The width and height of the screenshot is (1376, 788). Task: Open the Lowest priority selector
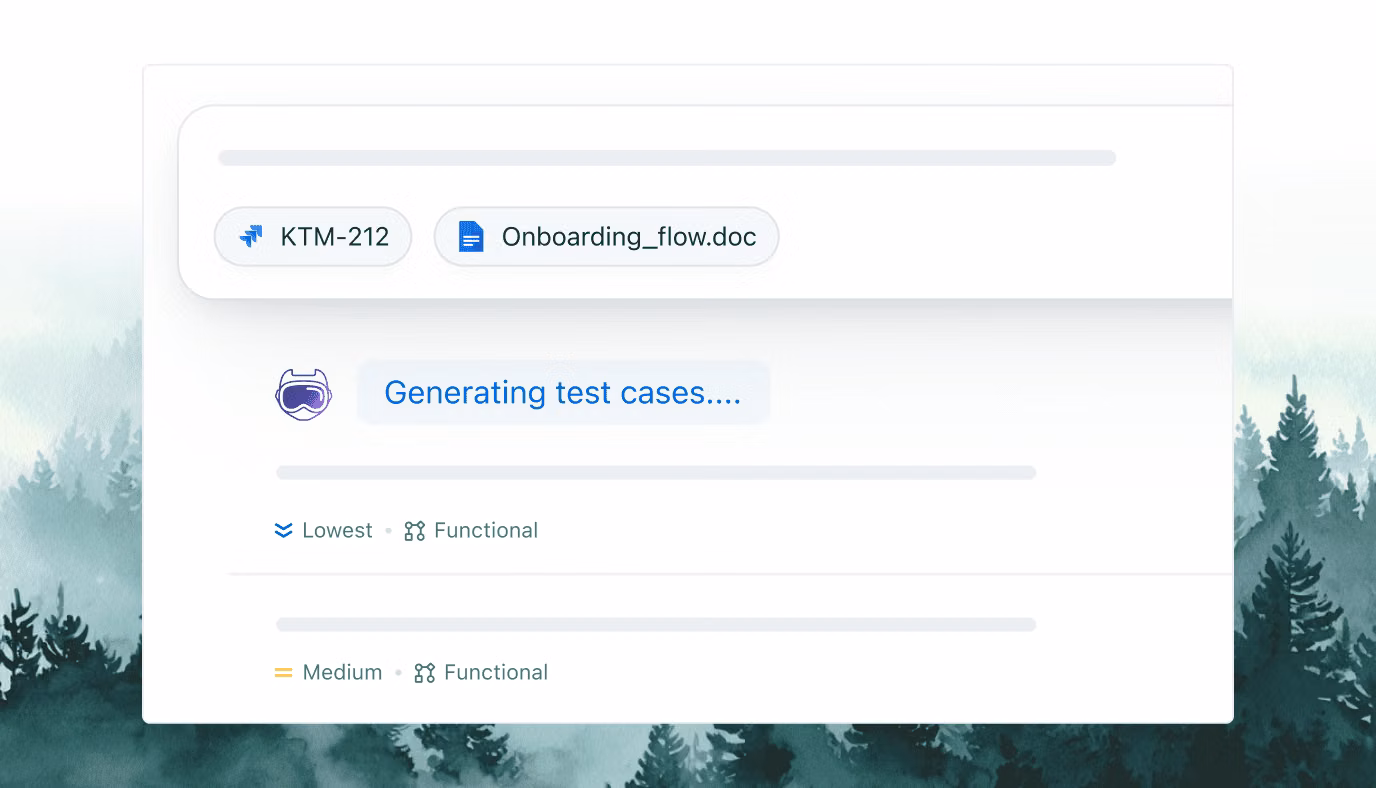[x=322, y=529]
